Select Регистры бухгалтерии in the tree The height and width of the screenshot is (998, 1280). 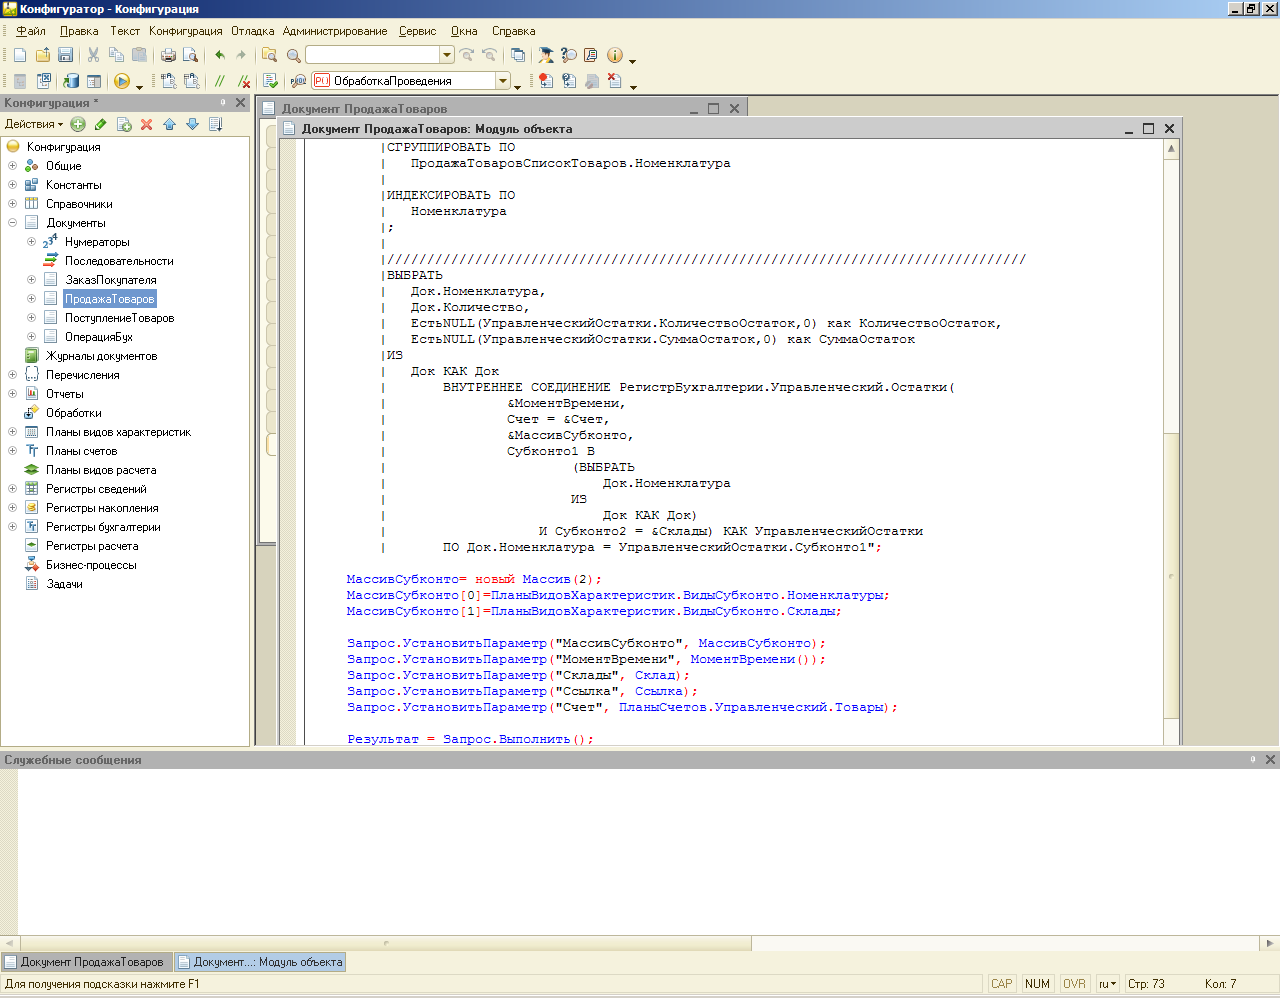point(102,527)
